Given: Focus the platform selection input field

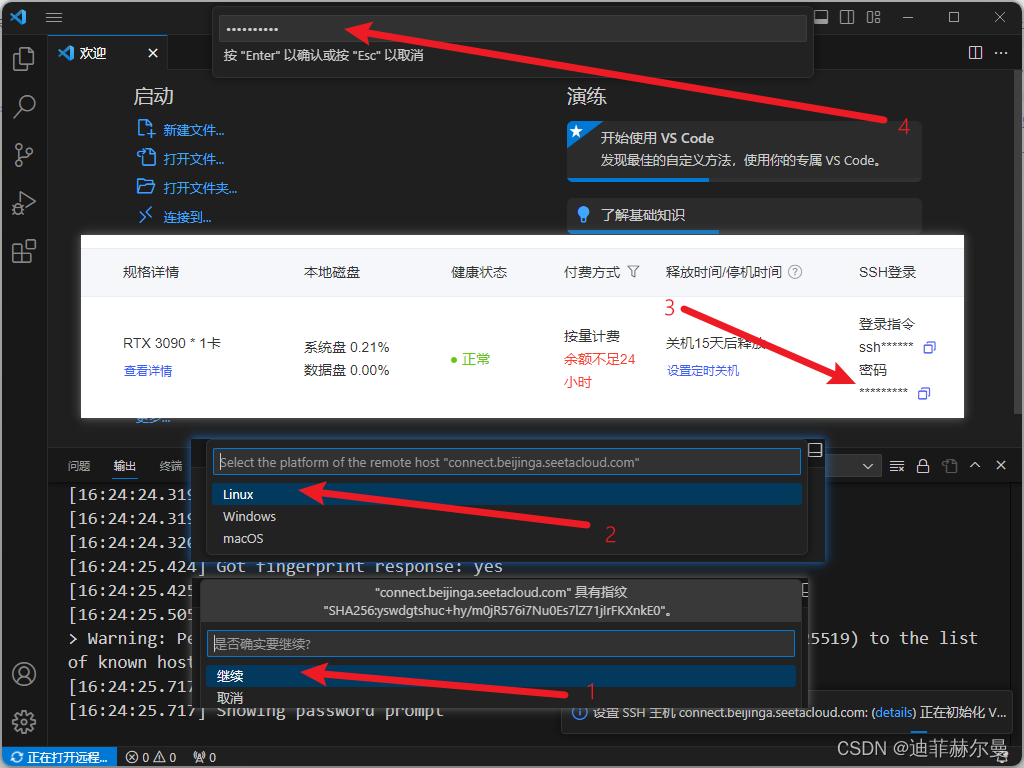Looking at the screenshot, I should tap(507, 462).
